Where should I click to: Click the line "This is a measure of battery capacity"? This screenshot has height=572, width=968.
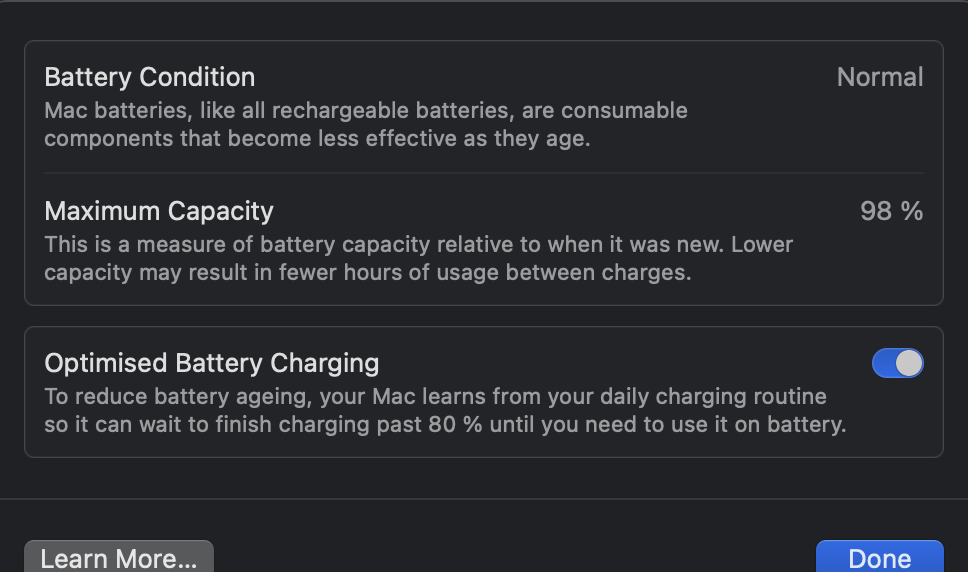(418, 244)
